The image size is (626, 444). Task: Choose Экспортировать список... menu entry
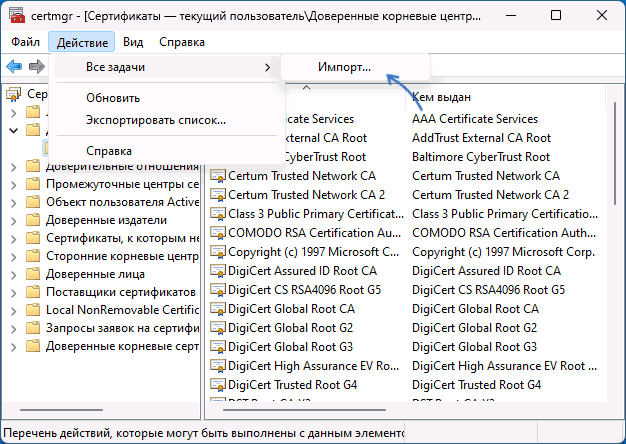pos(156,120)
